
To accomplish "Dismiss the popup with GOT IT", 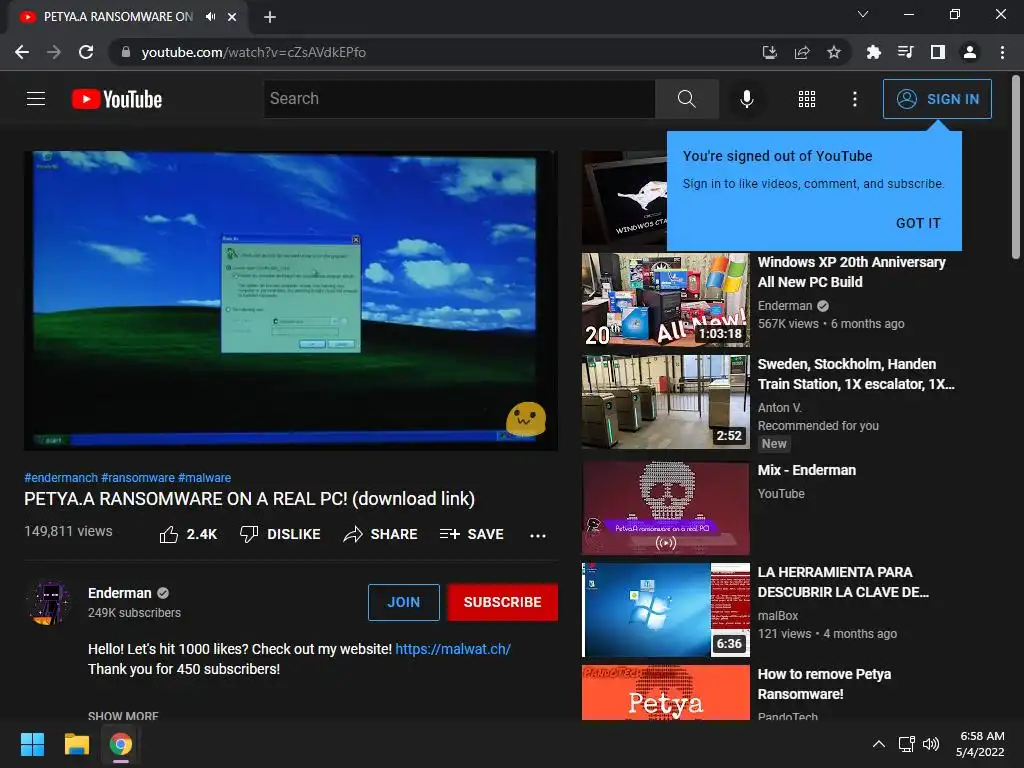I will [x=918, y=223].
